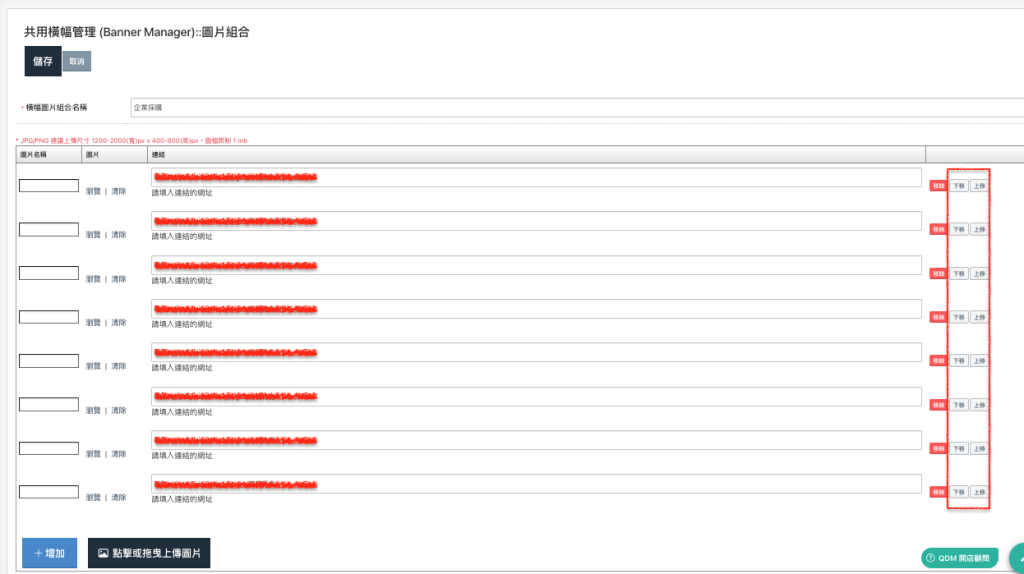Click the third row's link URL field
Image resolution: width=1024 pixels, height=574 pixels.
[536, 265]
